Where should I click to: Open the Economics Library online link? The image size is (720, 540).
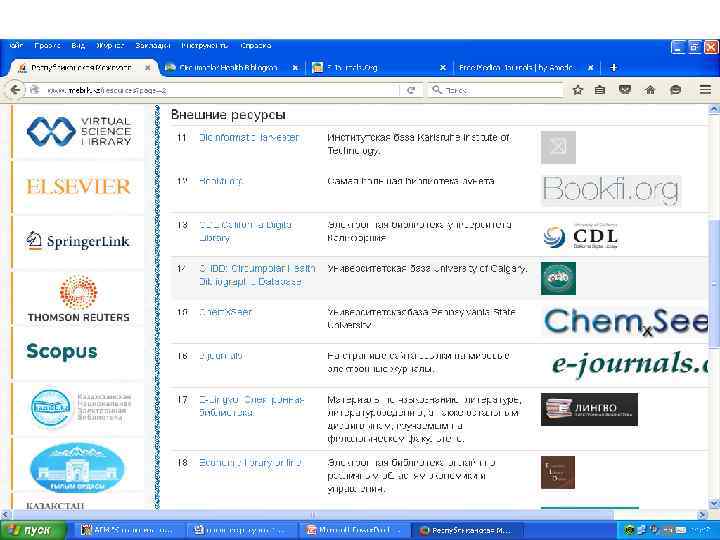251,462
